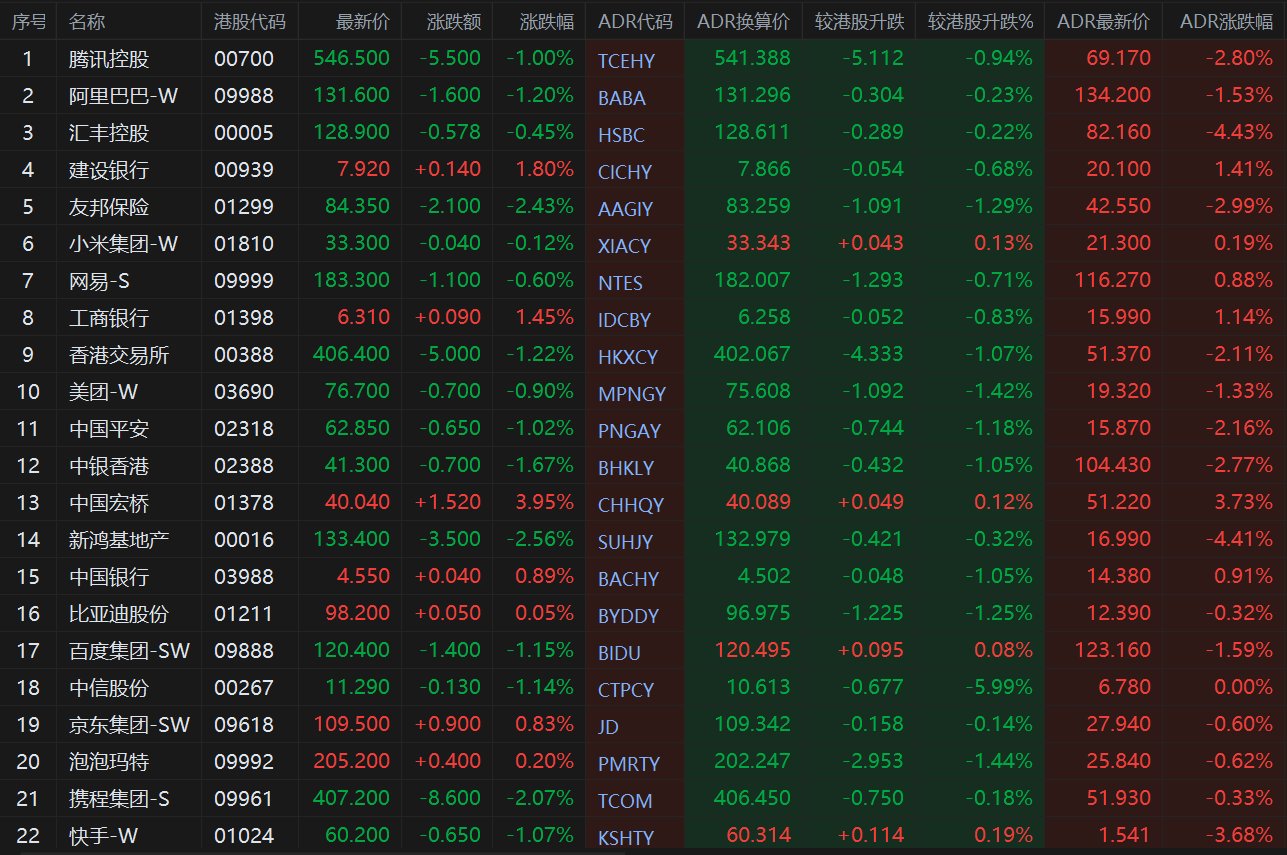Choose the CTPCY ADR code
Viewport: 1287px width, 855px height.
[626, 690]
